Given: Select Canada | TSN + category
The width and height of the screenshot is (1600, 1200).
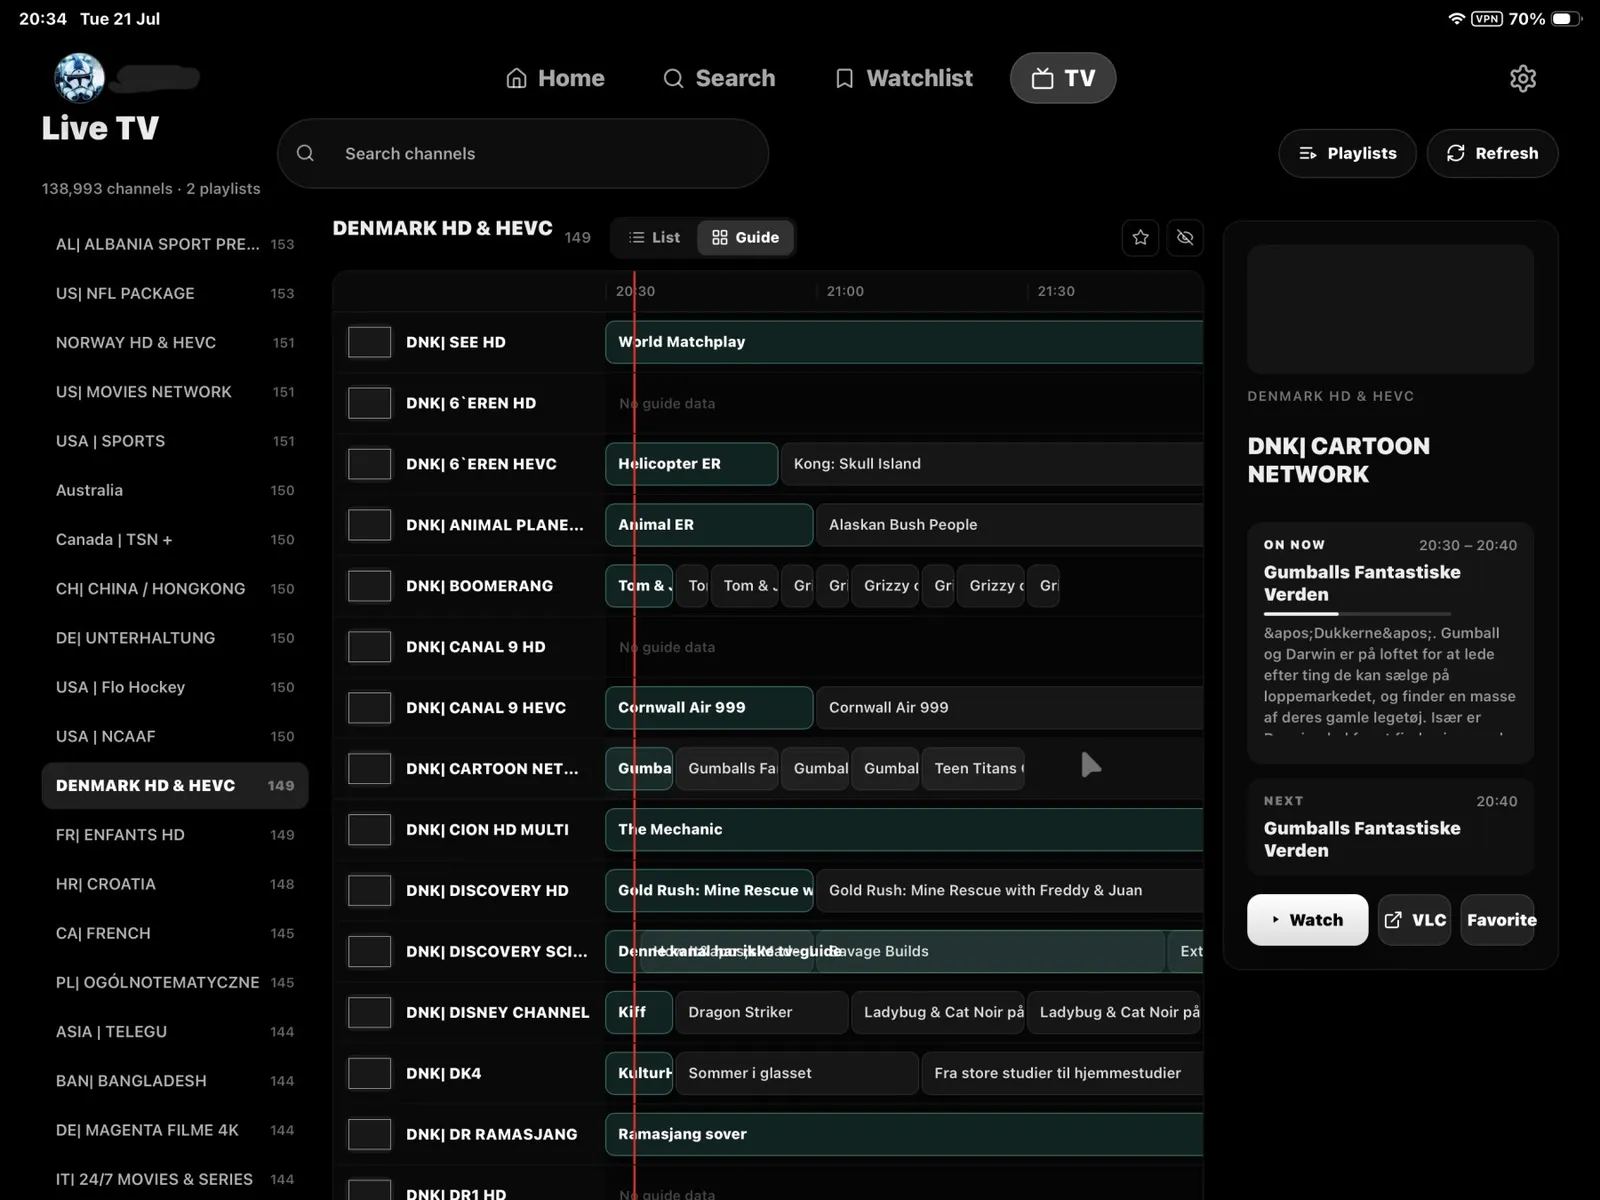Looking at the screenshot, I should [x=175, y=539].
